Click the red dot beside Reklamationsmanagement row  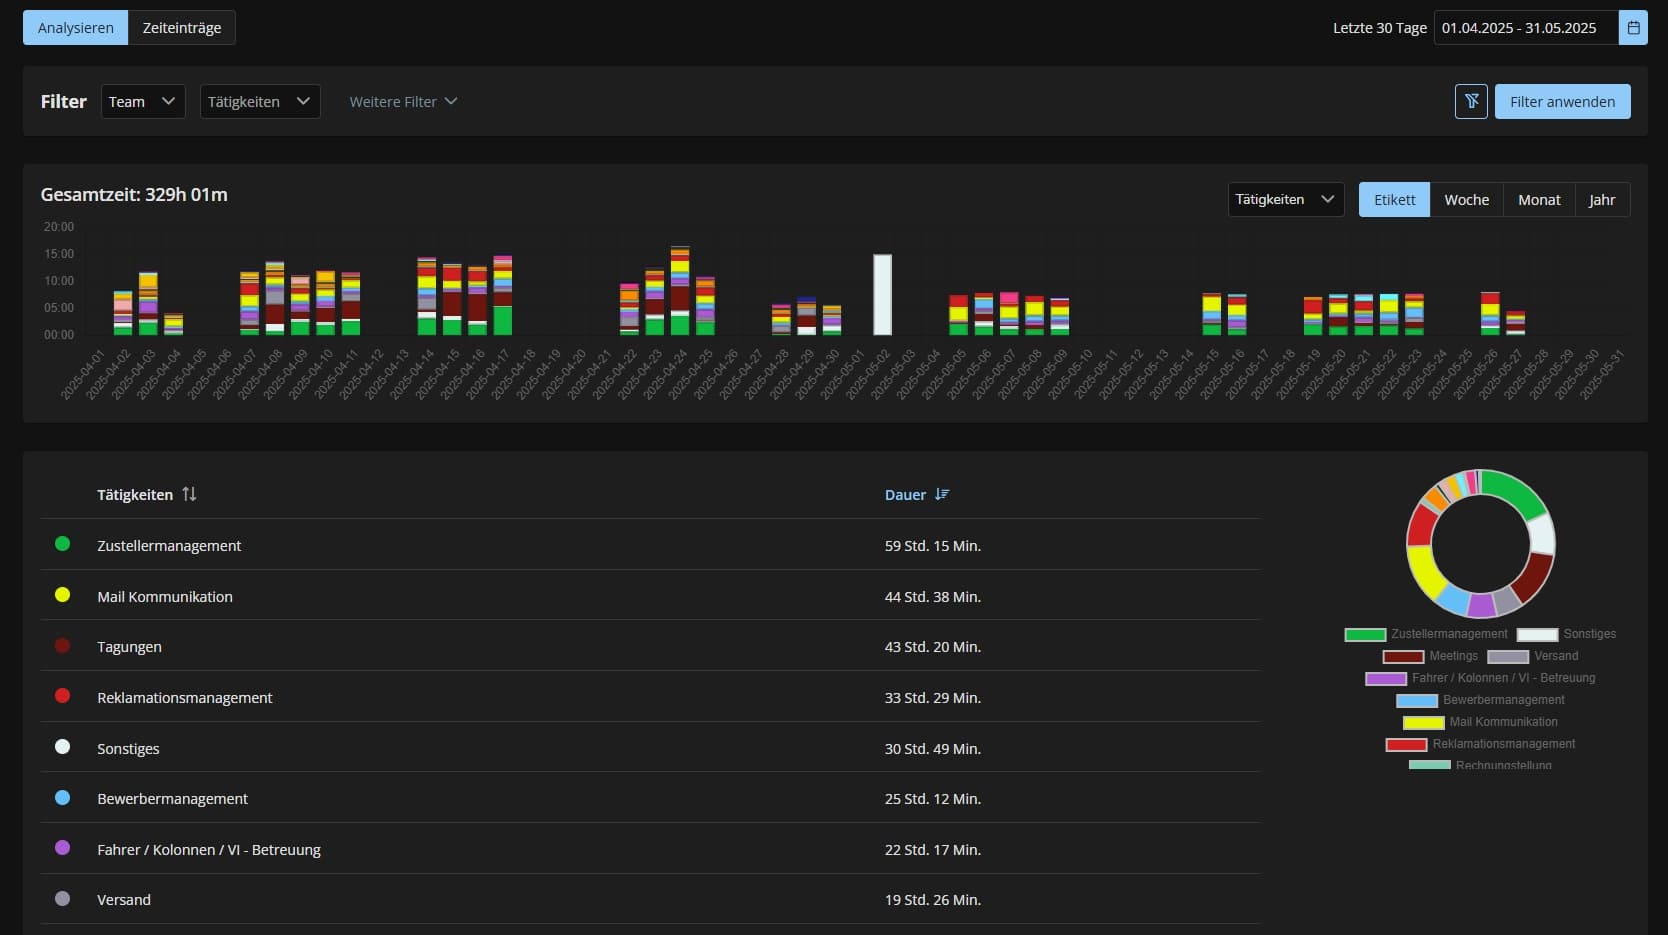click(62, 696)
